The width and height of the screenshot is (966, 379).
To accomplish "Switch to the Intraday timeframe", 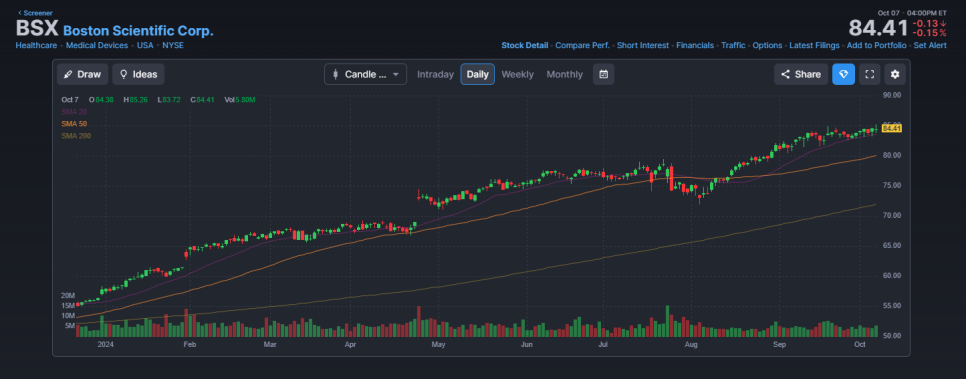I will [435, 75].
